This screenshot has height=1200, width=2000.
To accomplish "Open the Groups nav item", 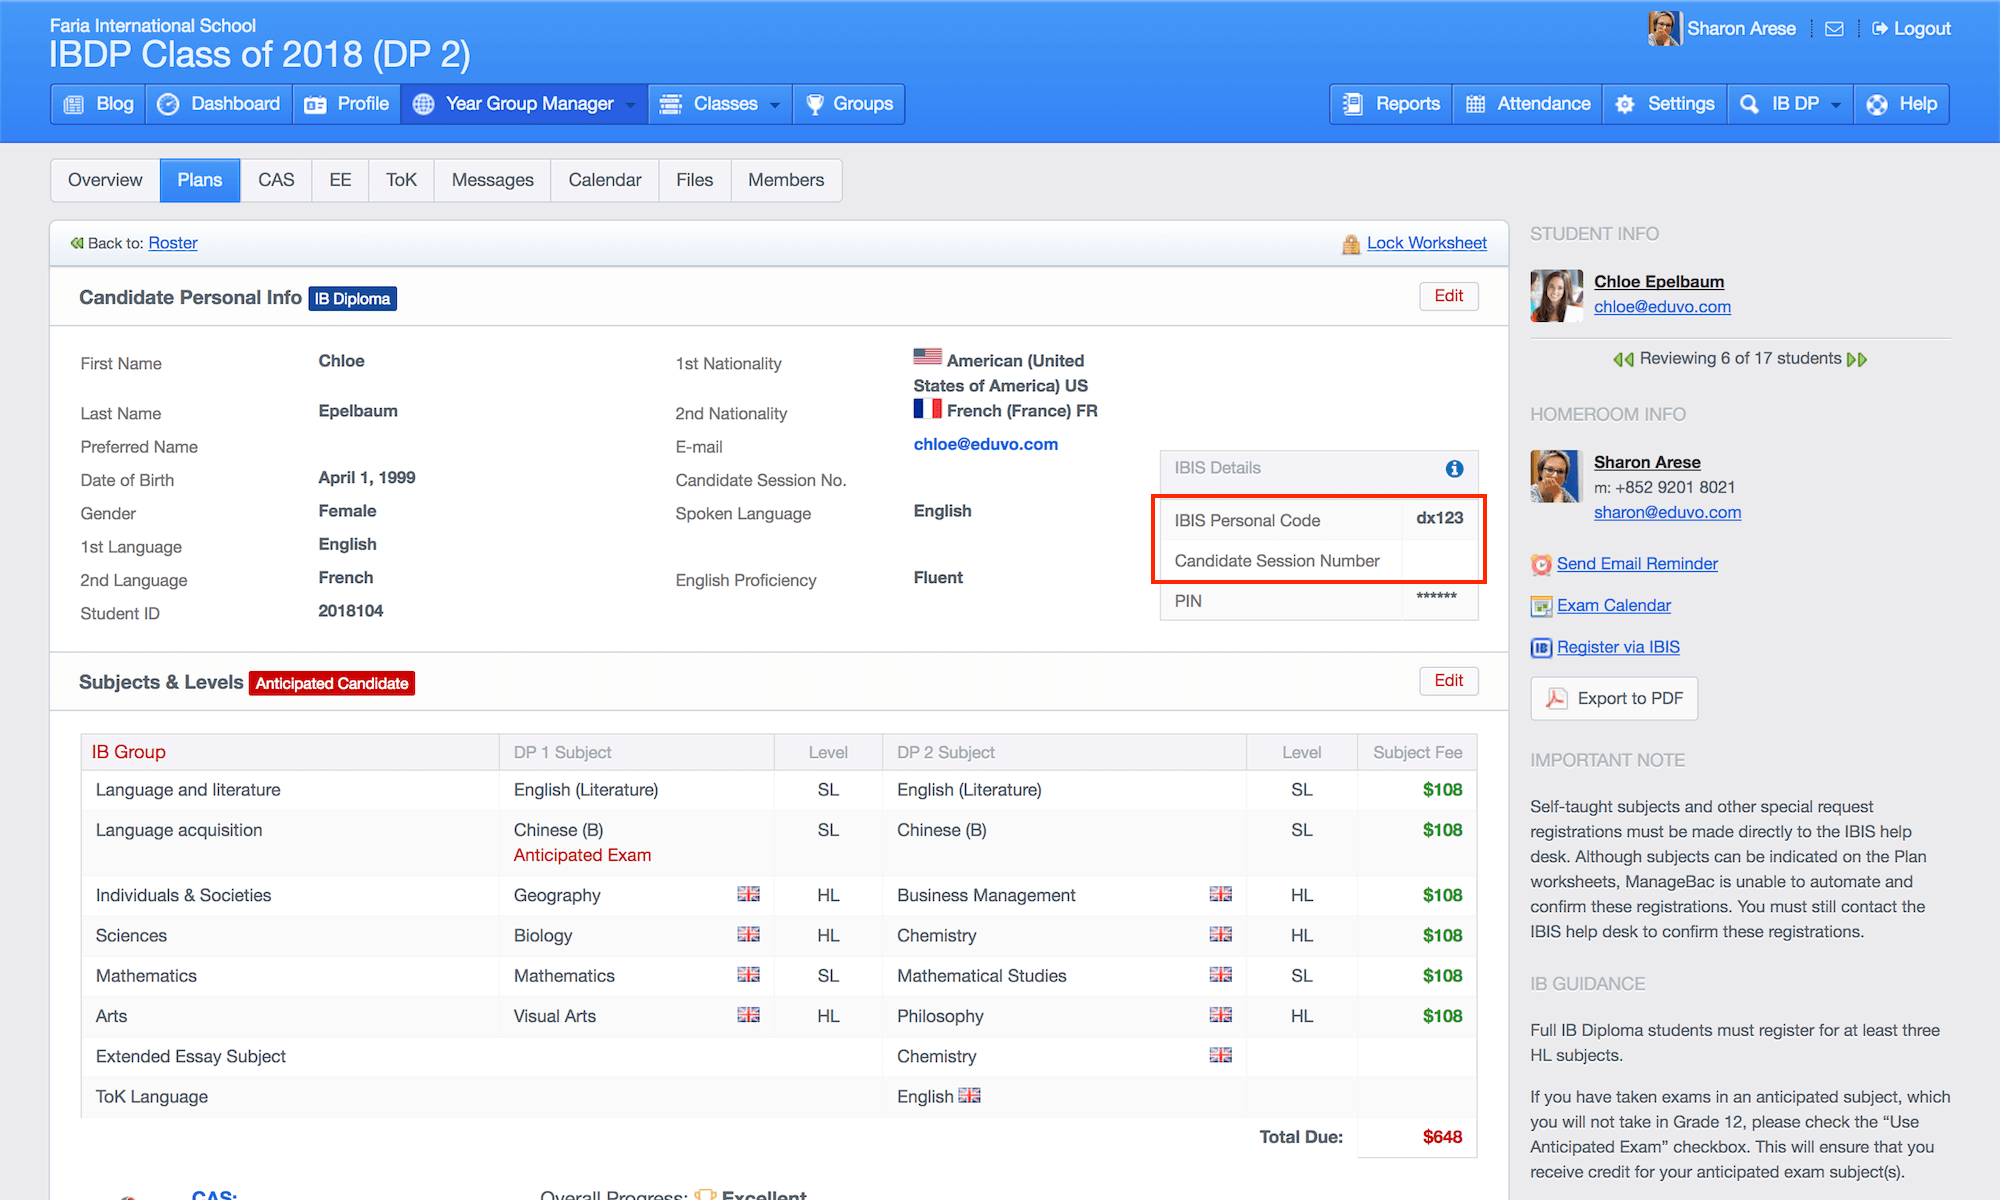I will coord(849,104).
